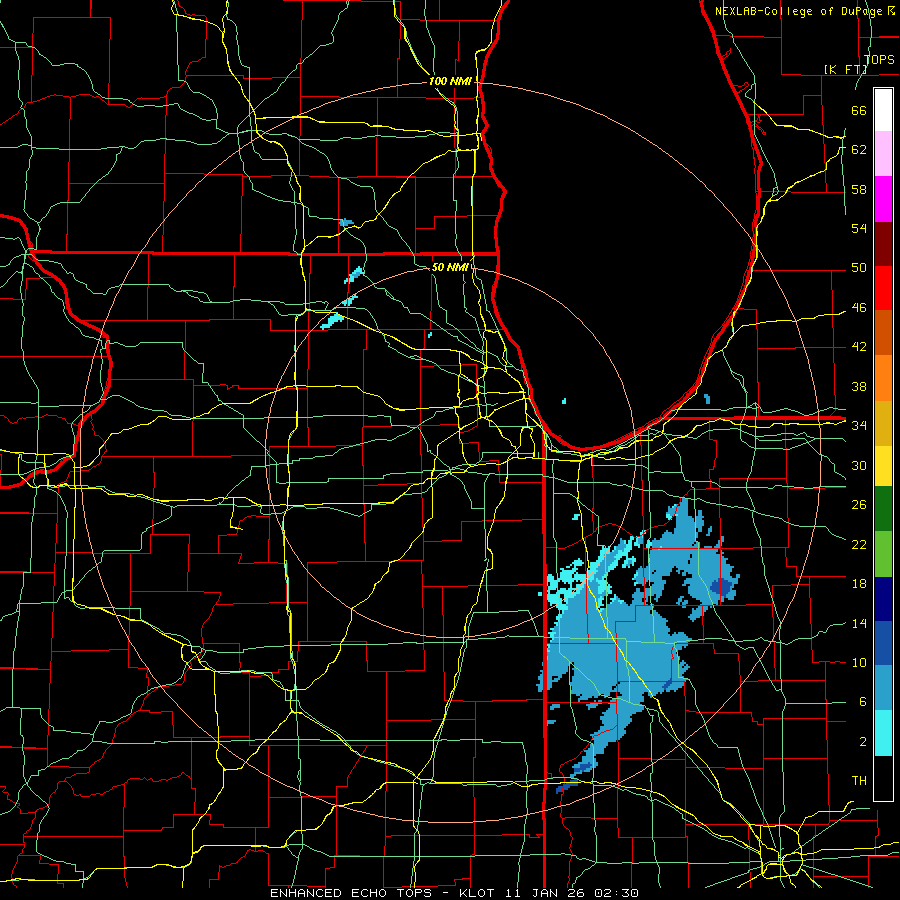Click the "K FT" units label
Screen dimensions: 900x900
click(845, 69)
